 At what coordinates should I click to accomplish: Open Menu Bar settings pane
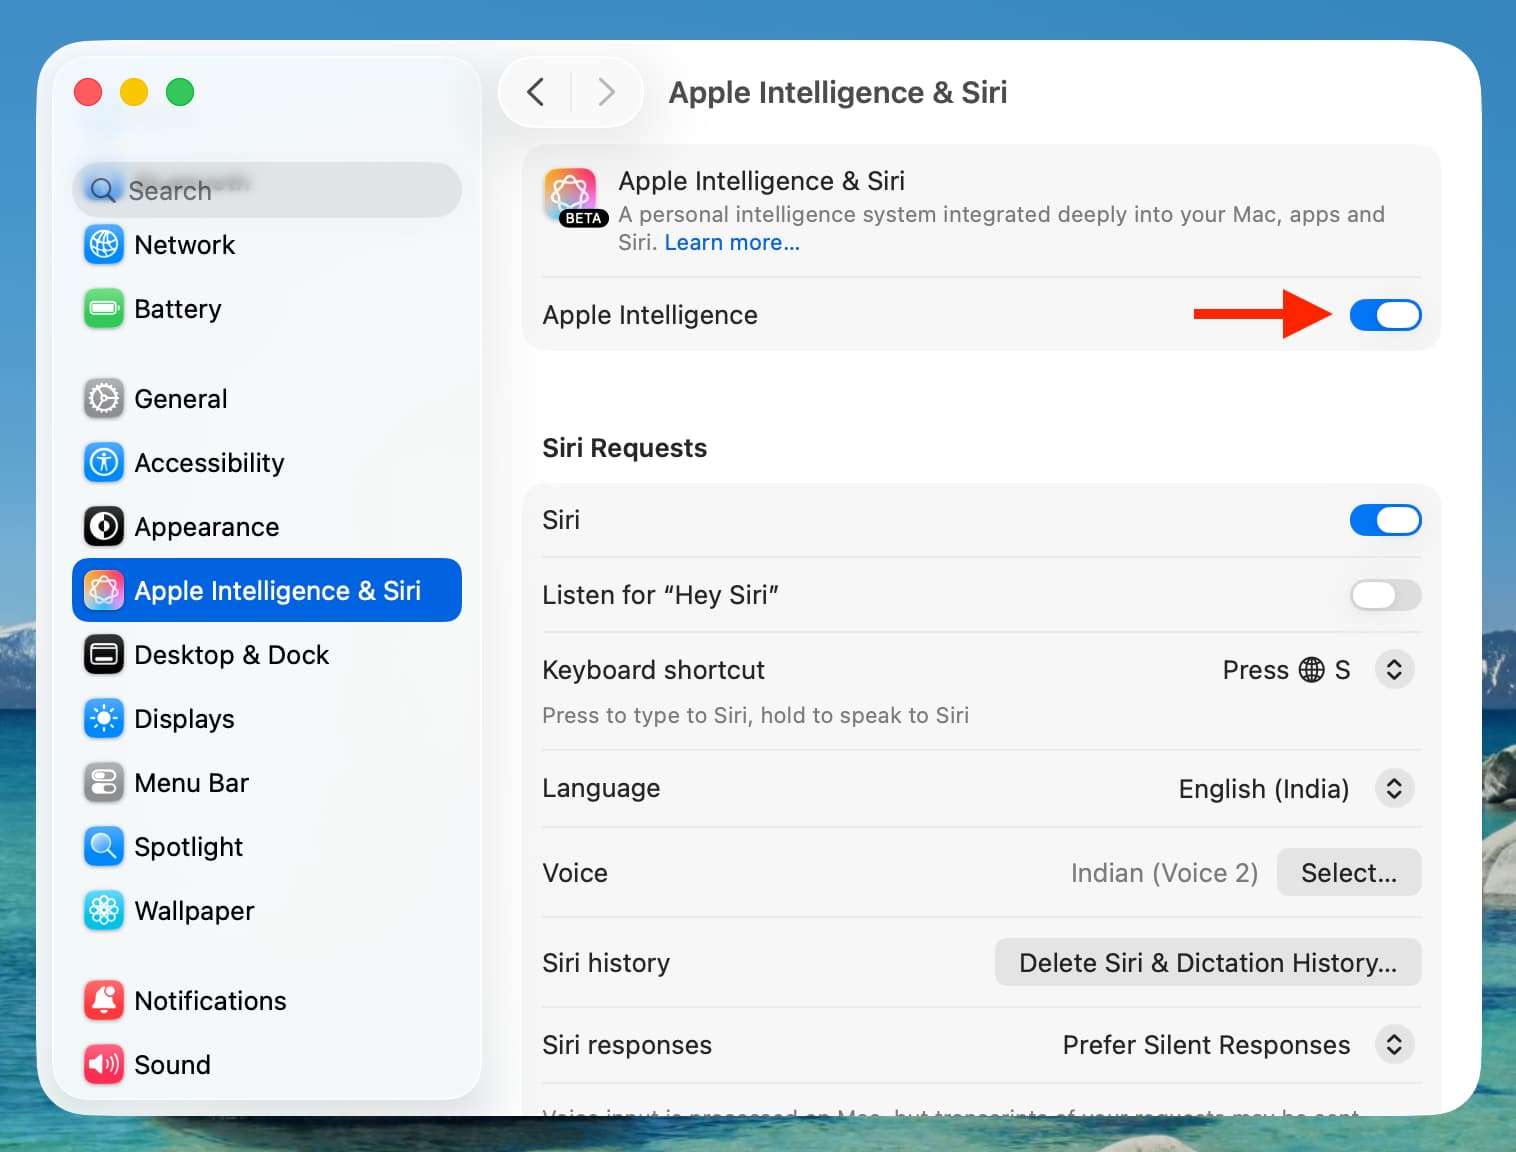[267, 783]
